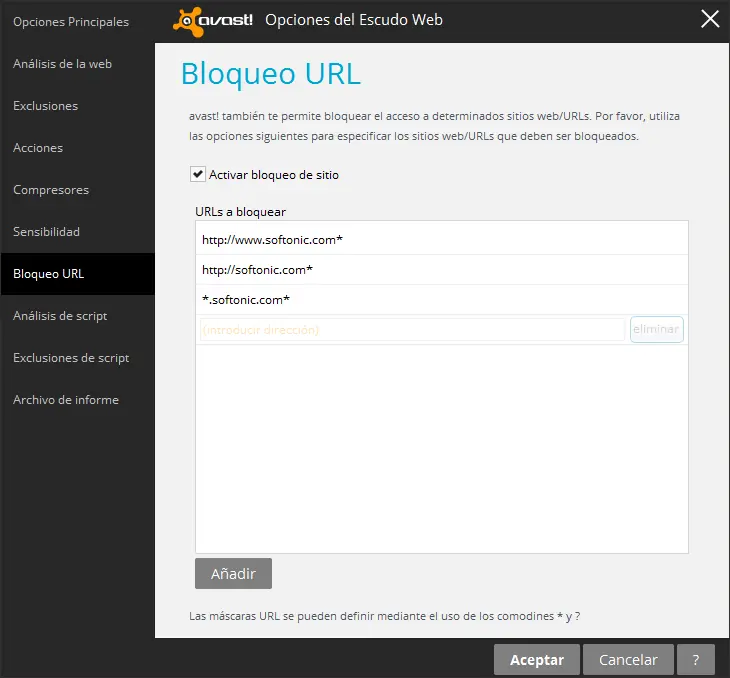Image resolution: width=730 pixels, height=678 pixels.
Task: Open Compresores settings page
Action: pos(51,190)
